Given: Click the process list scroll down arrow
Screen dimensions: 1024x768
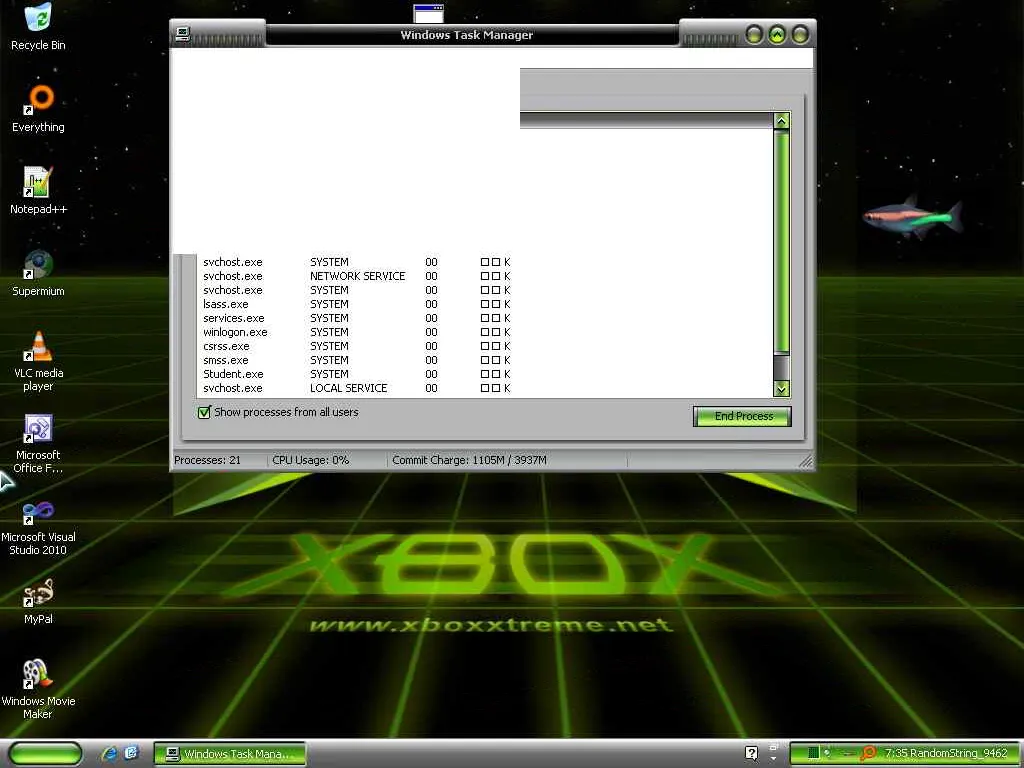Looking at the screenshot, I should point(781,389).
